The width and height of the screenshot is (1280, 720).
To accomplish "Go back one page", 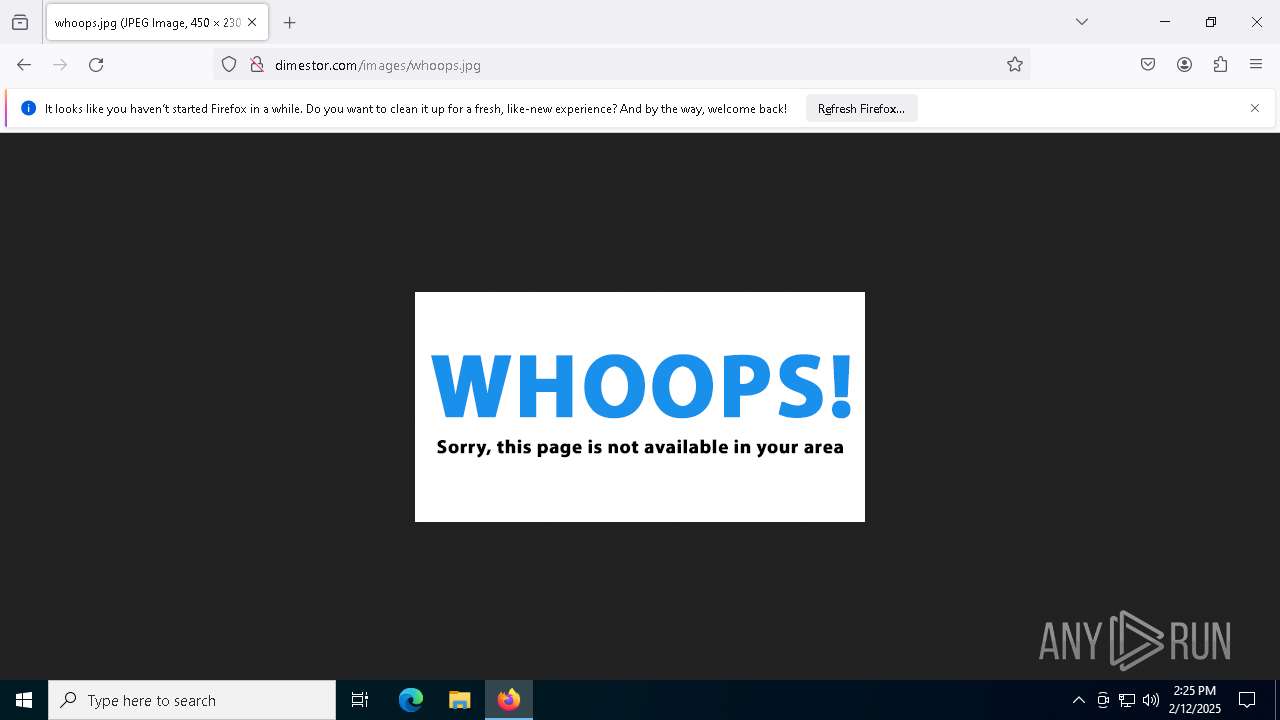I will pyautogui.click(x=24, y=65).
